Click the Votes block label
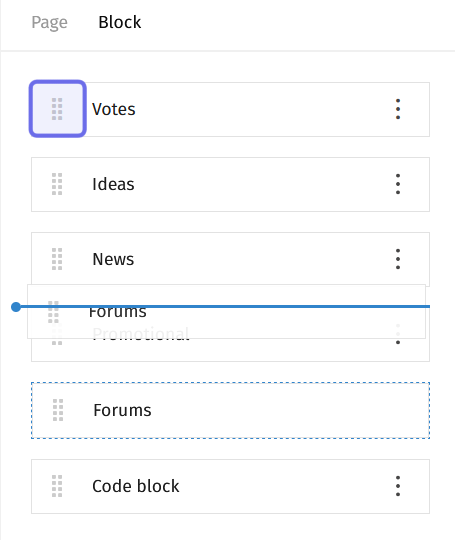This screenshot has height=540, width=455. point(114,109)
